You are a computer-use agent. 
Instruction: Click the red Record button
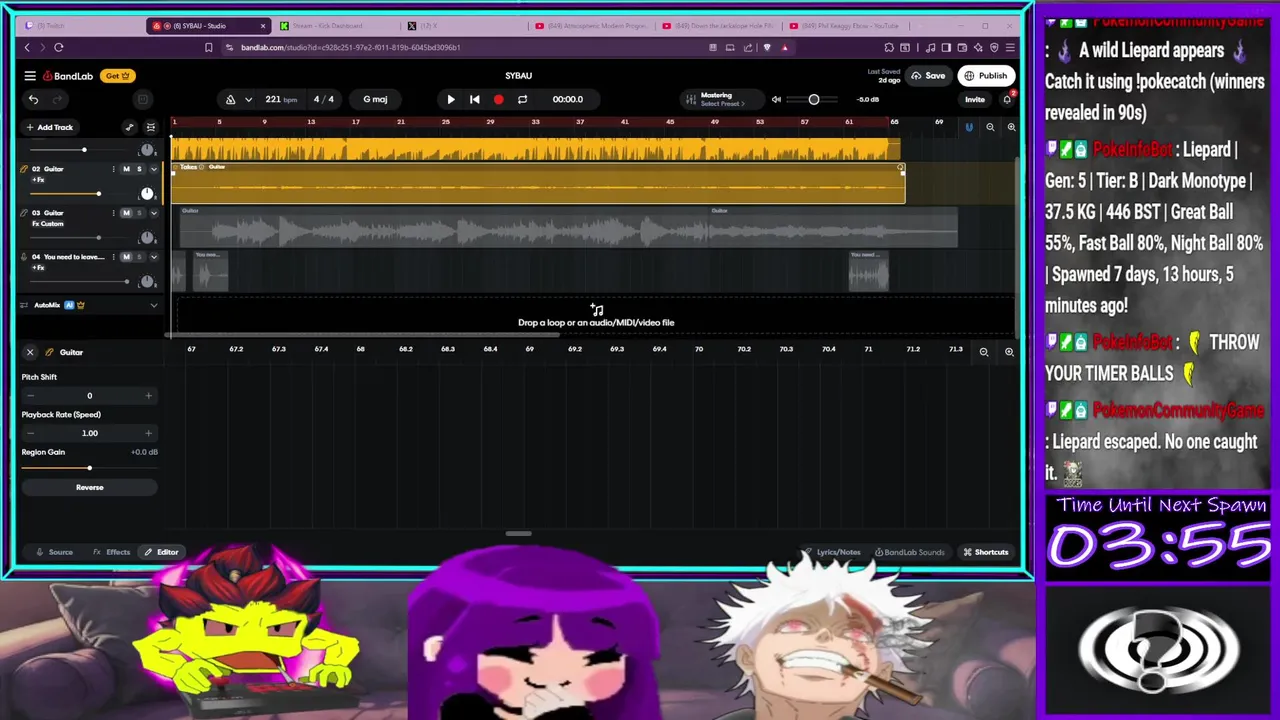pyautogui.click(x=498, y=99)
